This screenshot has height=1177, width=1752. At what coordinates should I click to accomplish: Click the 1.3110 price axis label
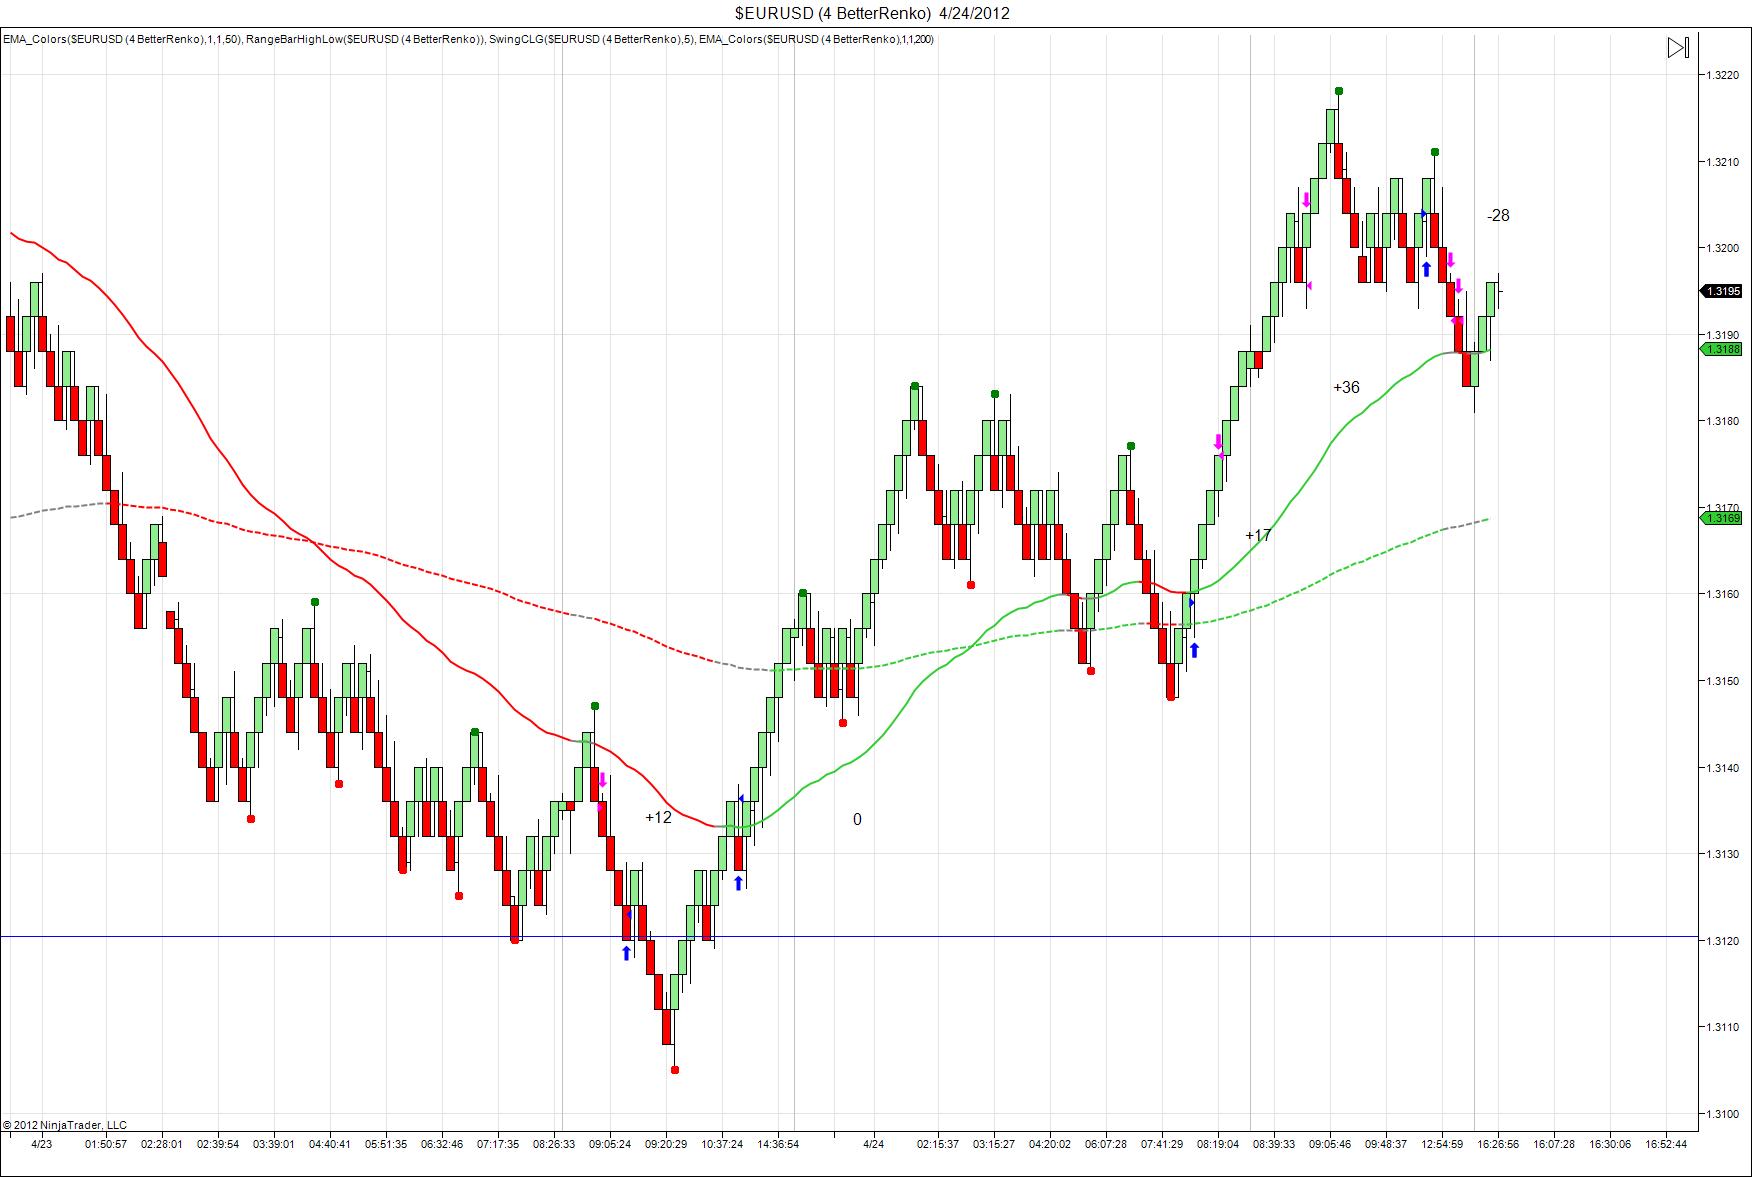click(1722, 1027)
